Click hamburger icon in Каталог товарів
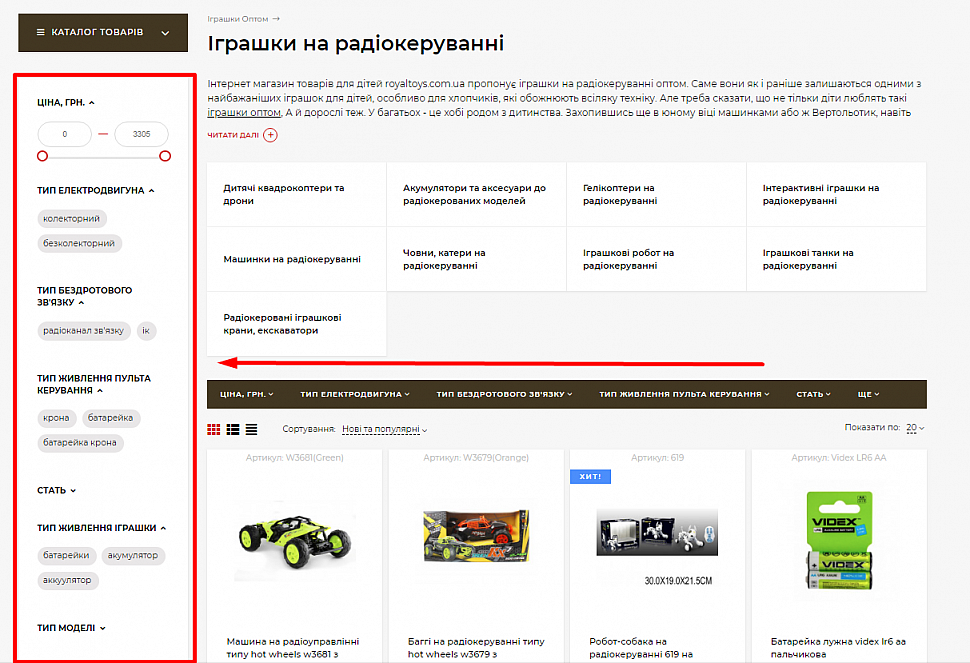The image size is (970, 663). tap(41, 32)
